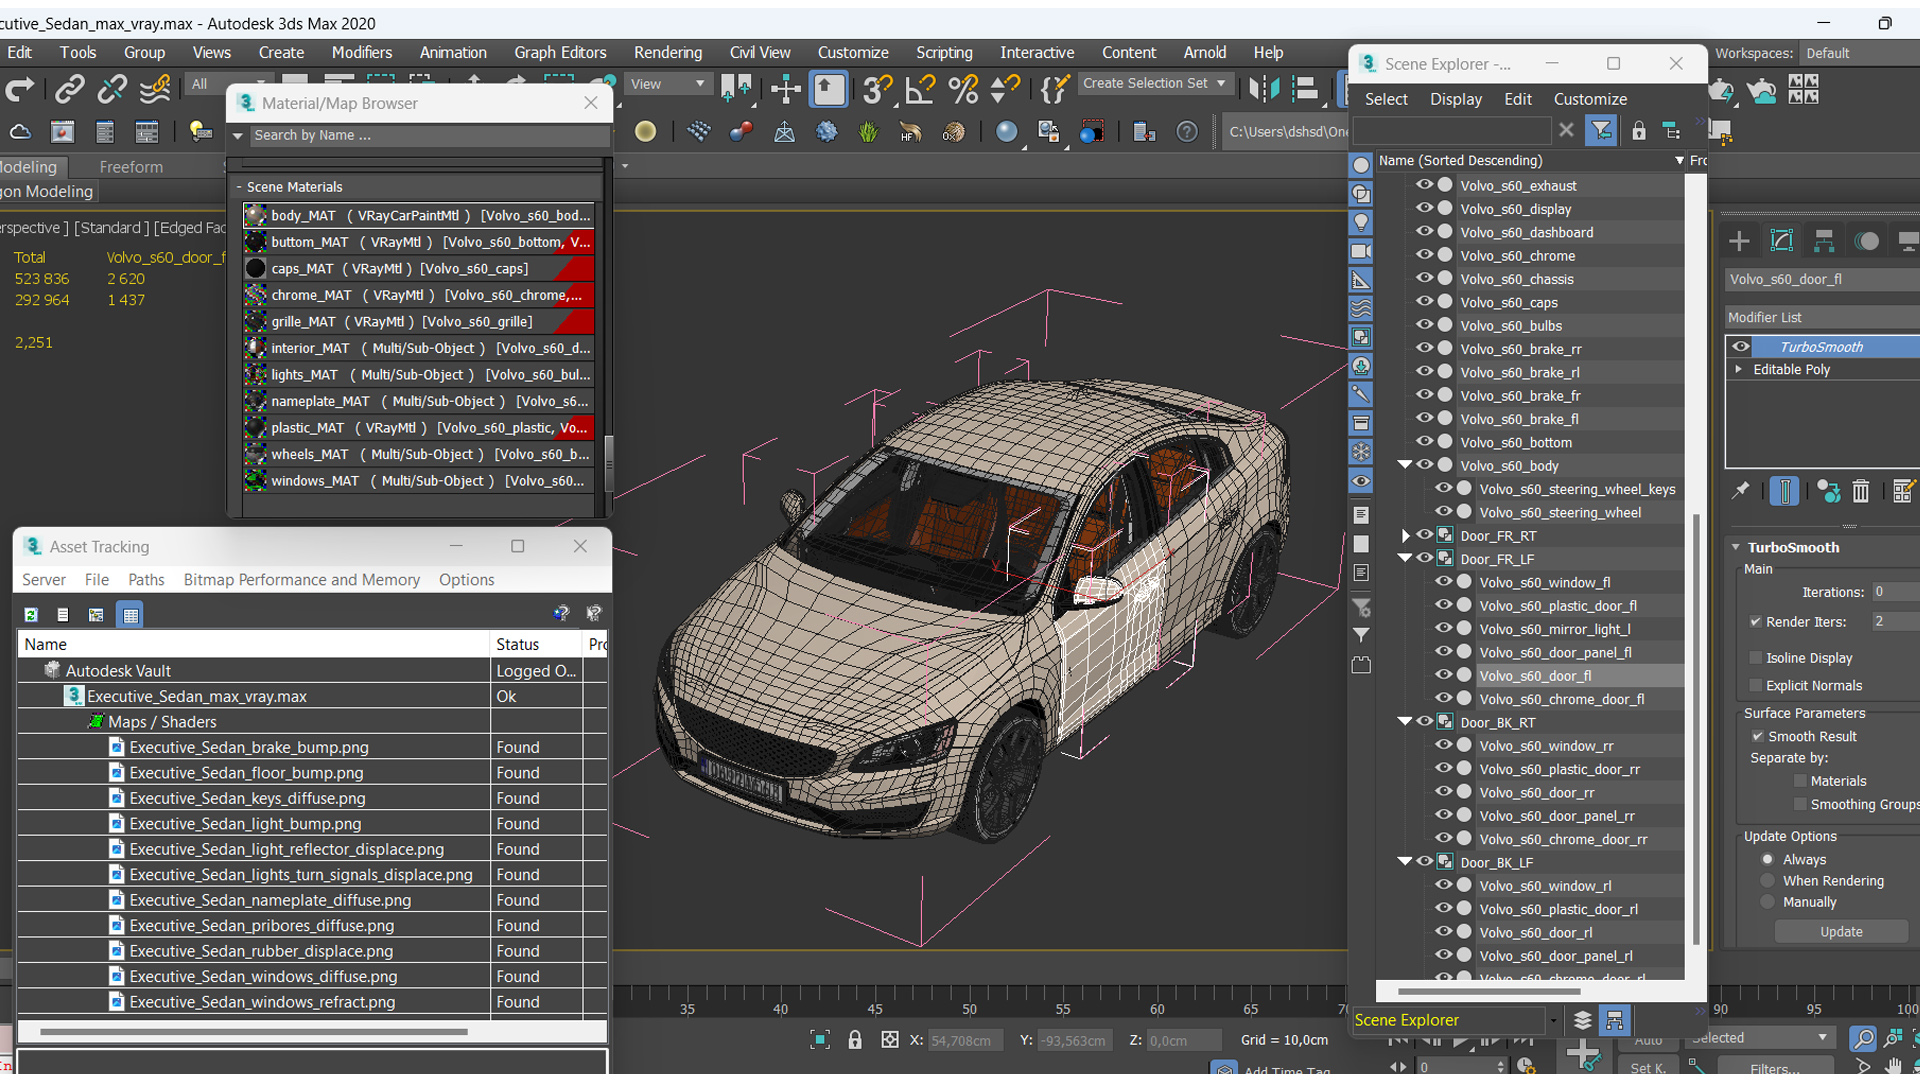The height and width of the screenshot is (1080, 1920).
Task: Collapse Scene Materials section
Action: 239,187
